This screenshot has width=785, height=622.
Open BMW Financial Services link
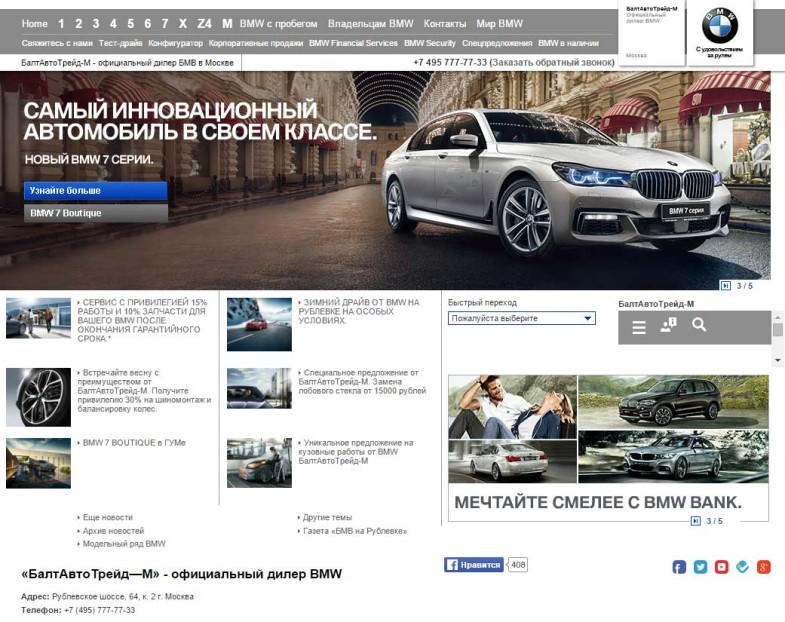[x=353, y=43]
